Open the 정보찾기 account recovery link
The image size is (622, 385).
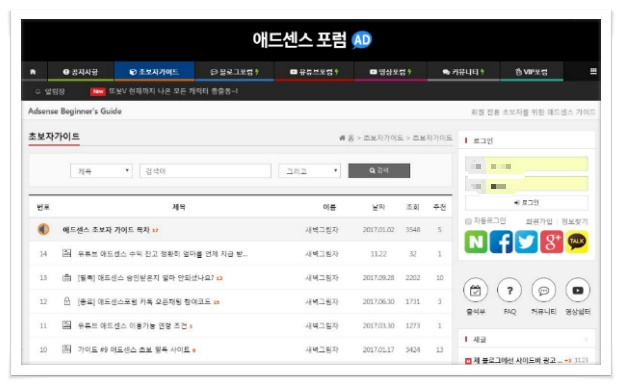(574, 221)
